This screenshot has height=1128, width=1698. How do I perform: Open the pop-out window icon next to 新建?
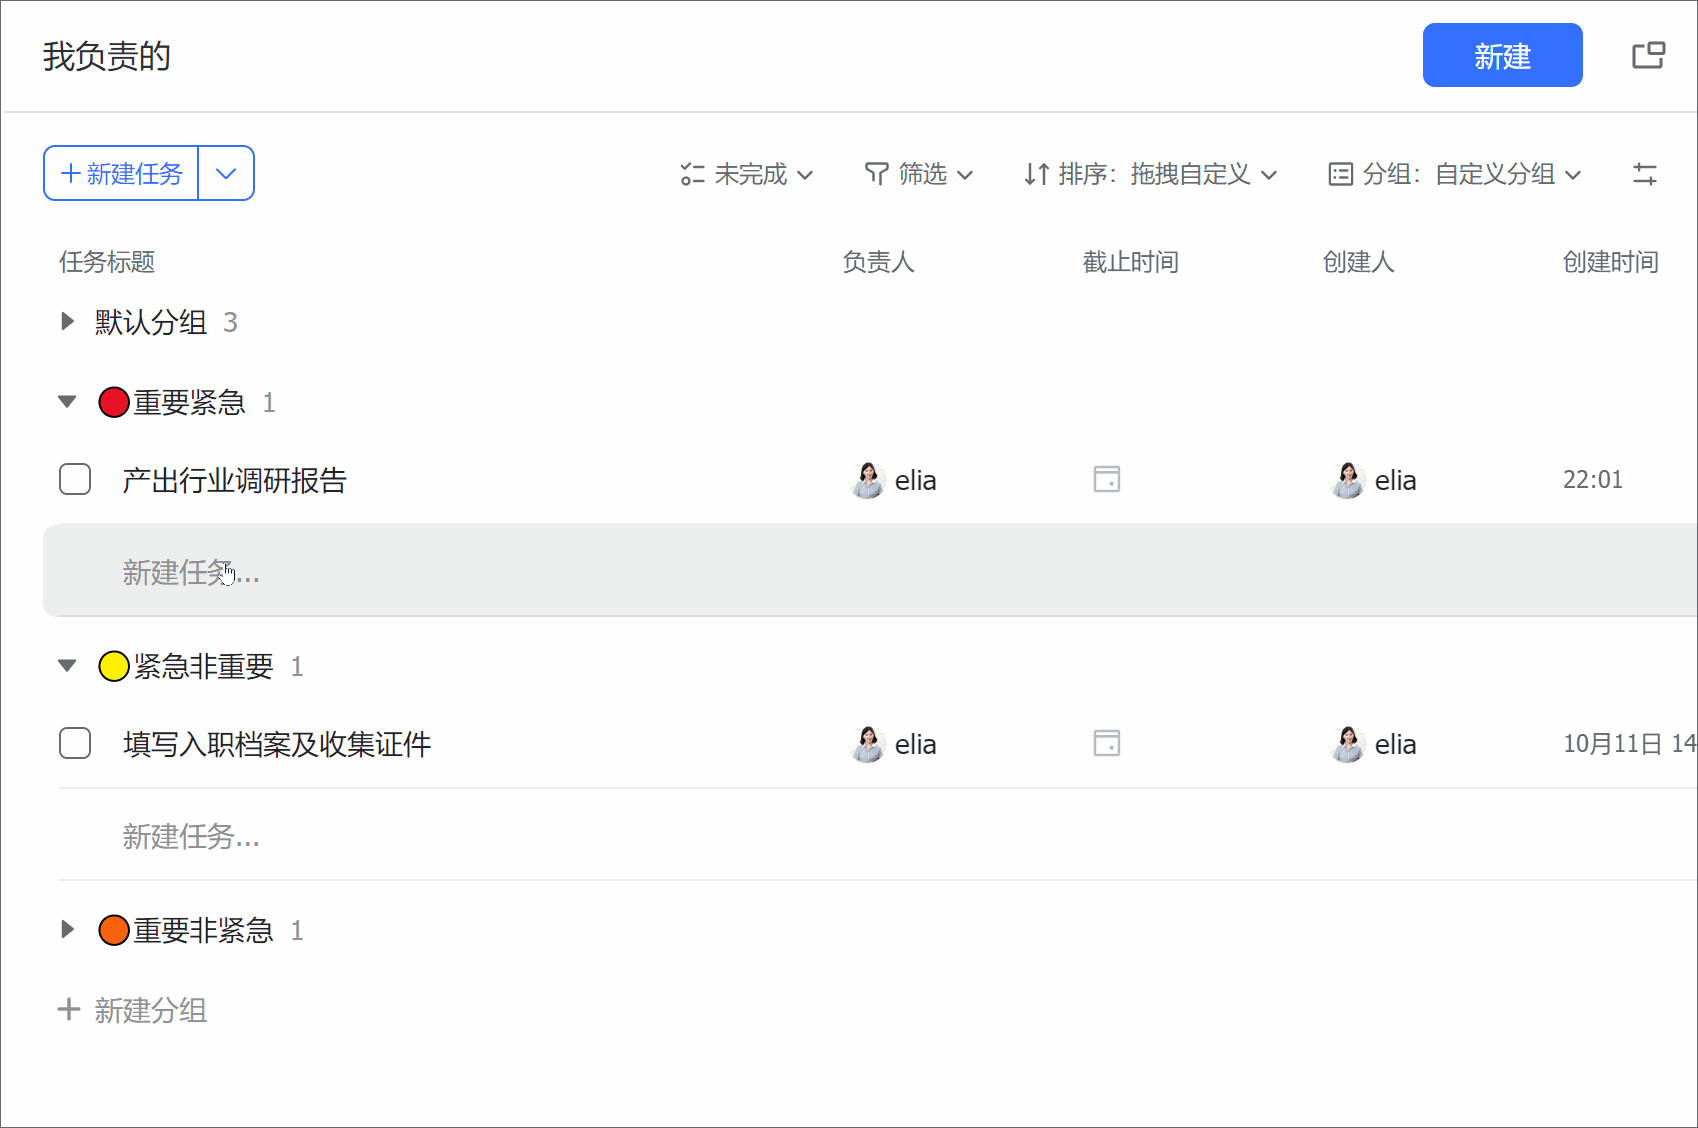1647,55
